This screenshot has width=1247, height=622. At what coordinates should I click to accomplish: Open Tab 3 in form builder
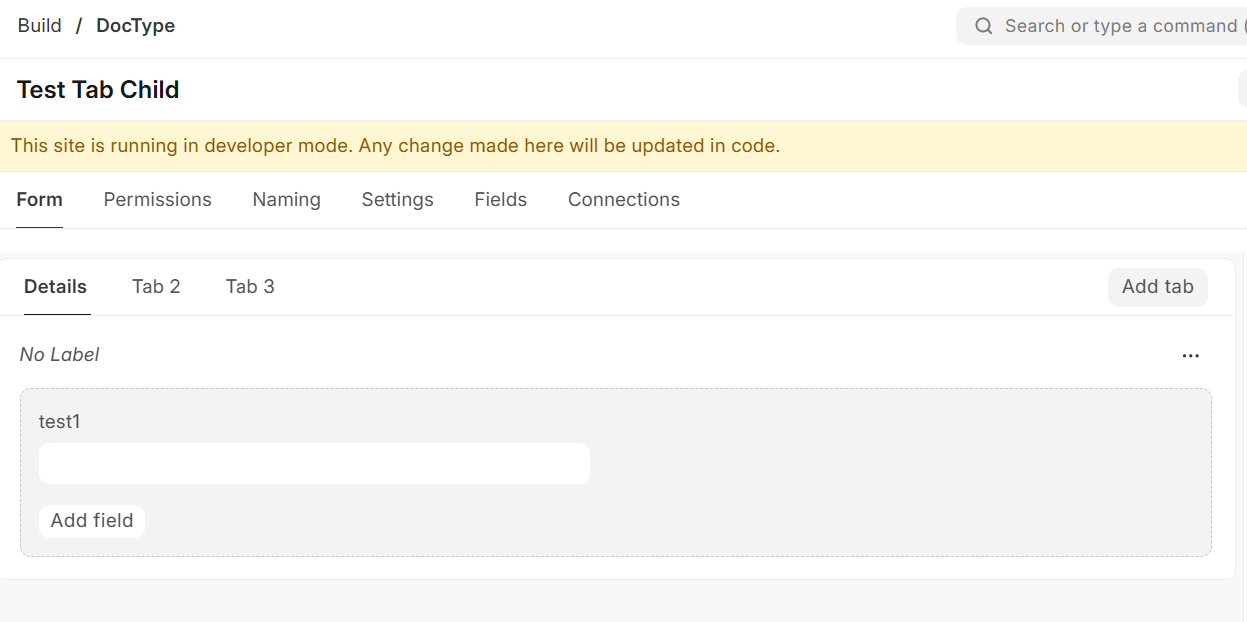coord(250,287)
